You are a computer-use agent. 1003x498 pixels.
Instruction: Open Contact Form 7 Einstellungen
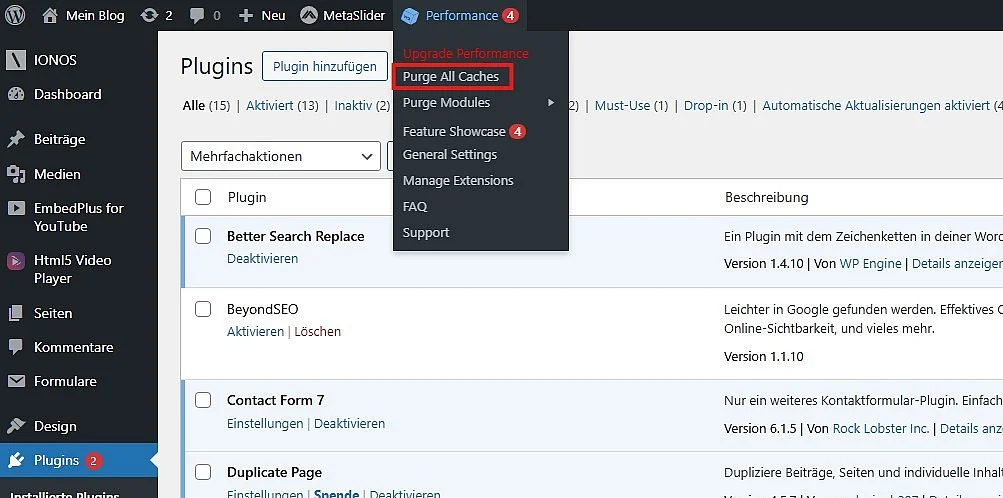265,424
